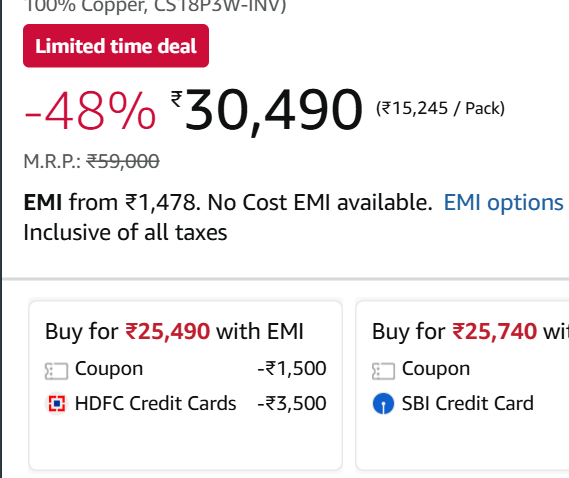This screenshot has width=569, height=478.
Task: Click the SBI bank logo icon
Action: point(383,404)
